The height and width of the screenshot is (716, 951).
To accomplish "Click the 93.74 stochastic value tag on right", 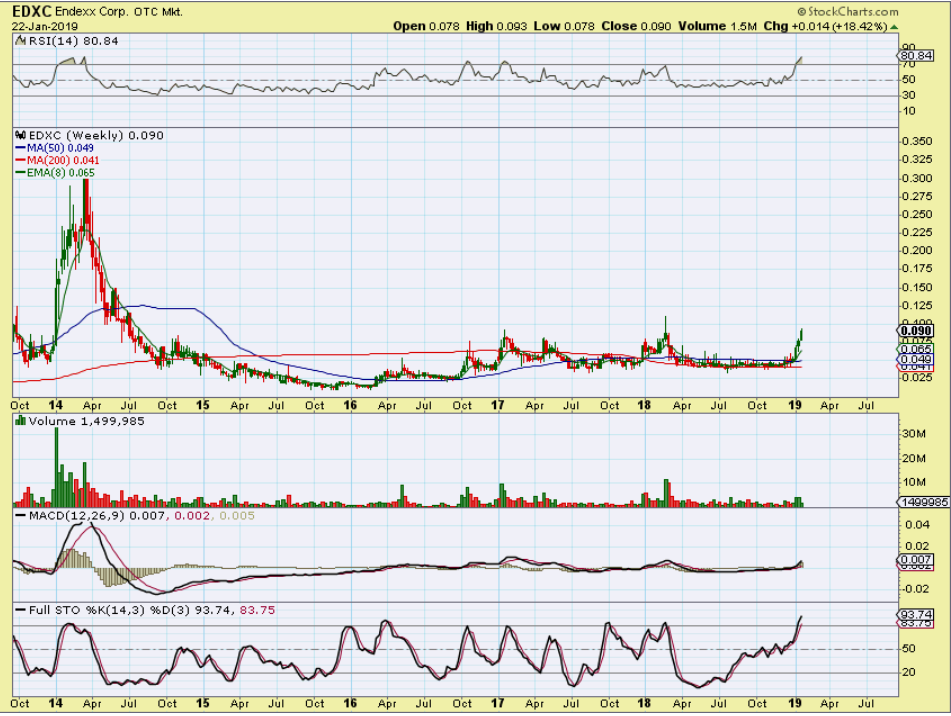I will [916, 615].
